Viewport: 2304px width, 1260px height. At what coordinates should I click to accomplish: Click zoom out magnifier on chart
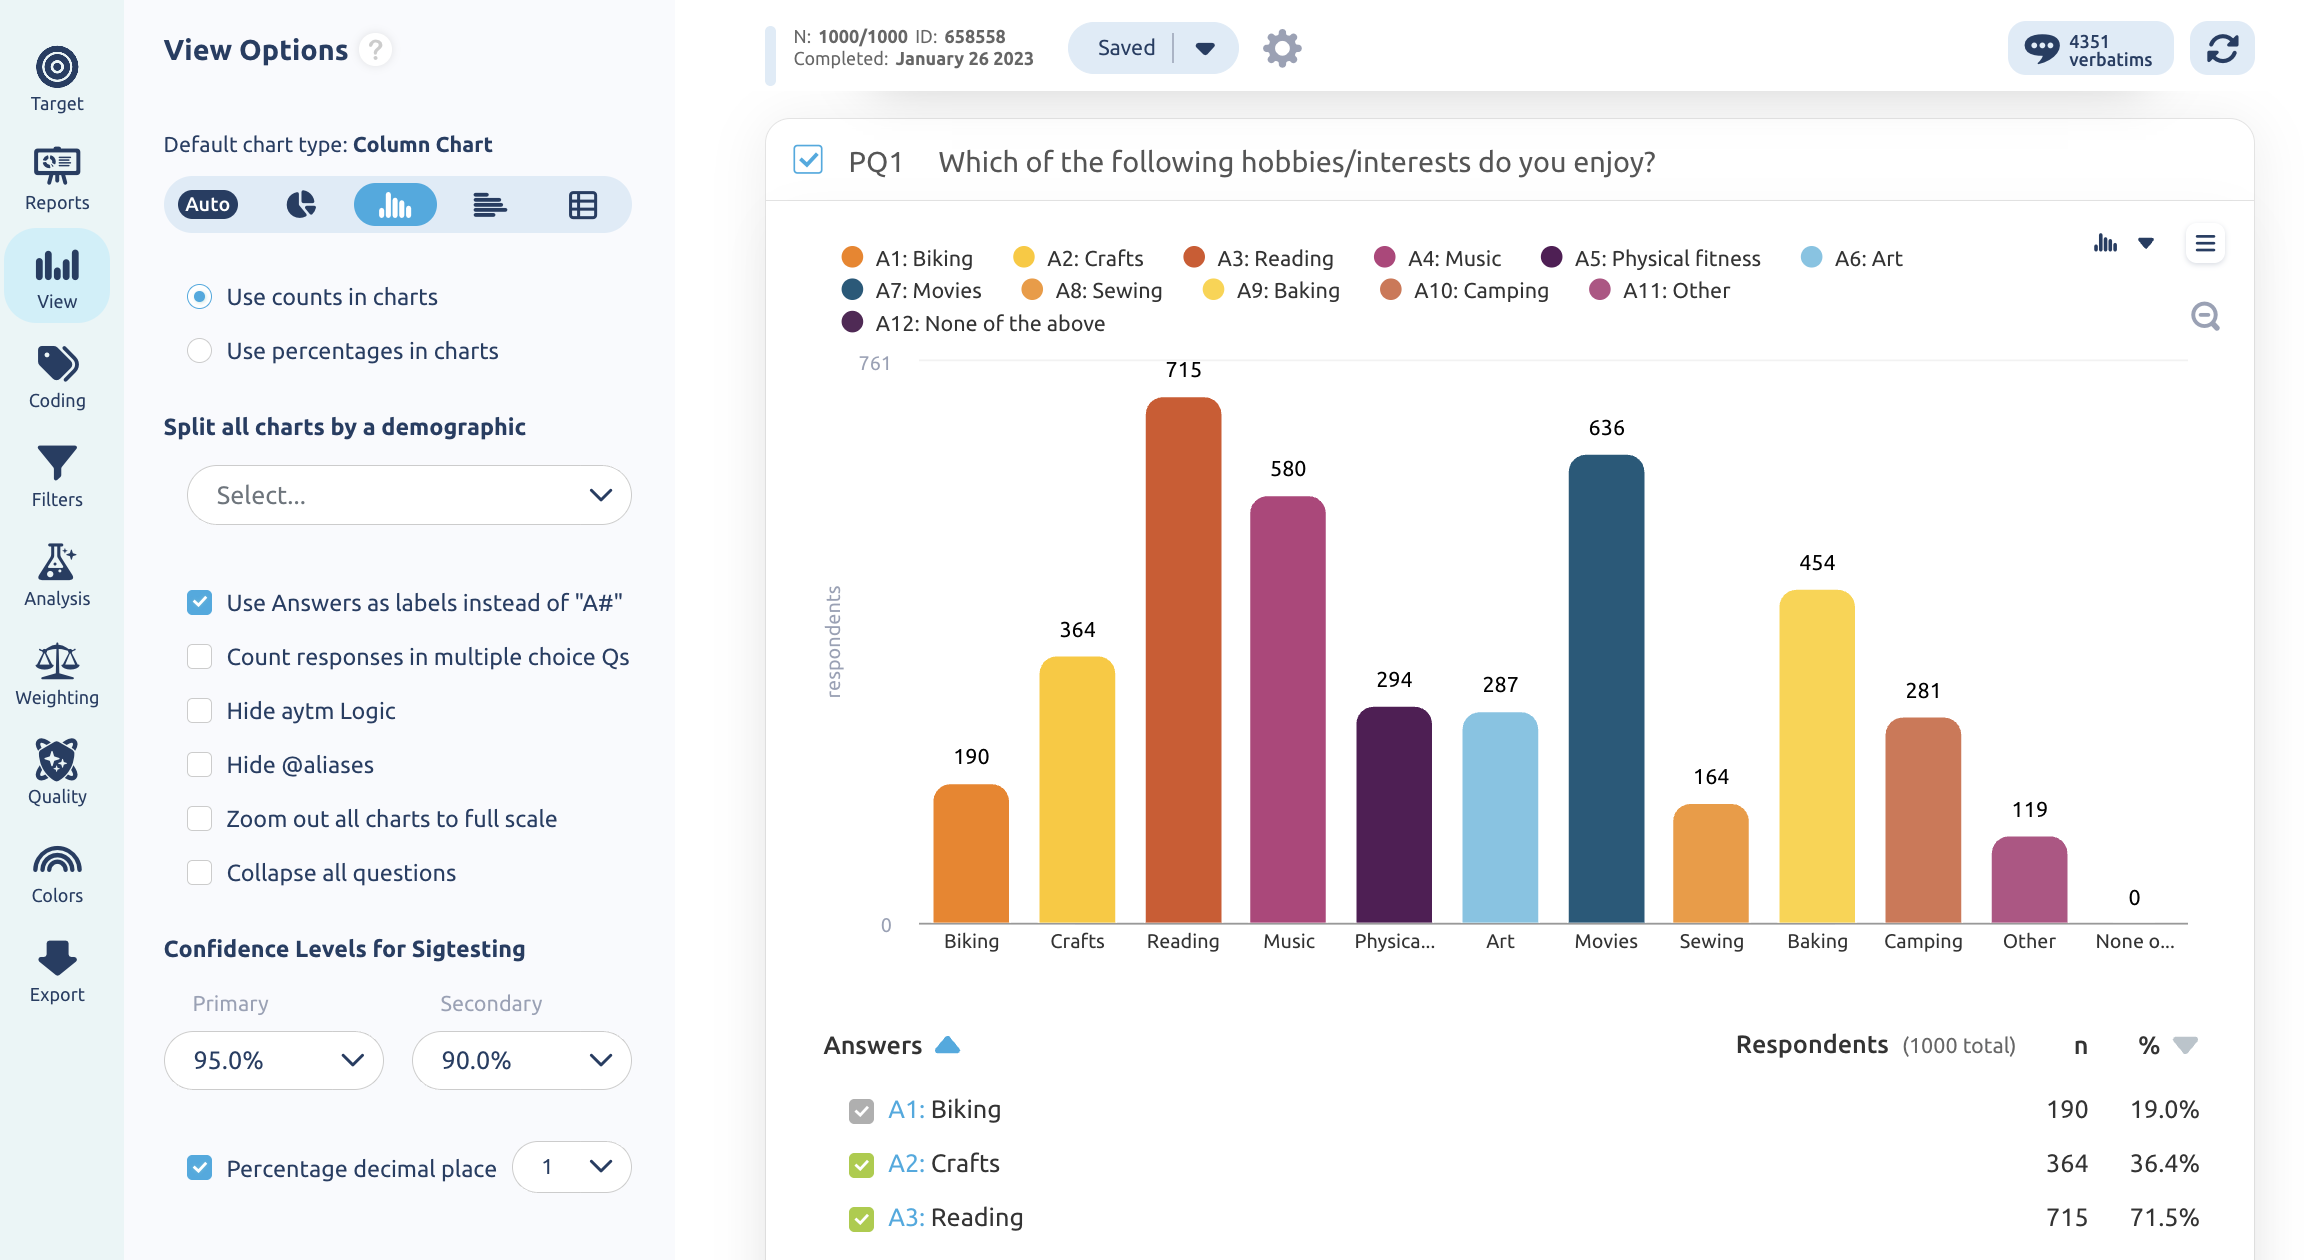(2205, 317)
